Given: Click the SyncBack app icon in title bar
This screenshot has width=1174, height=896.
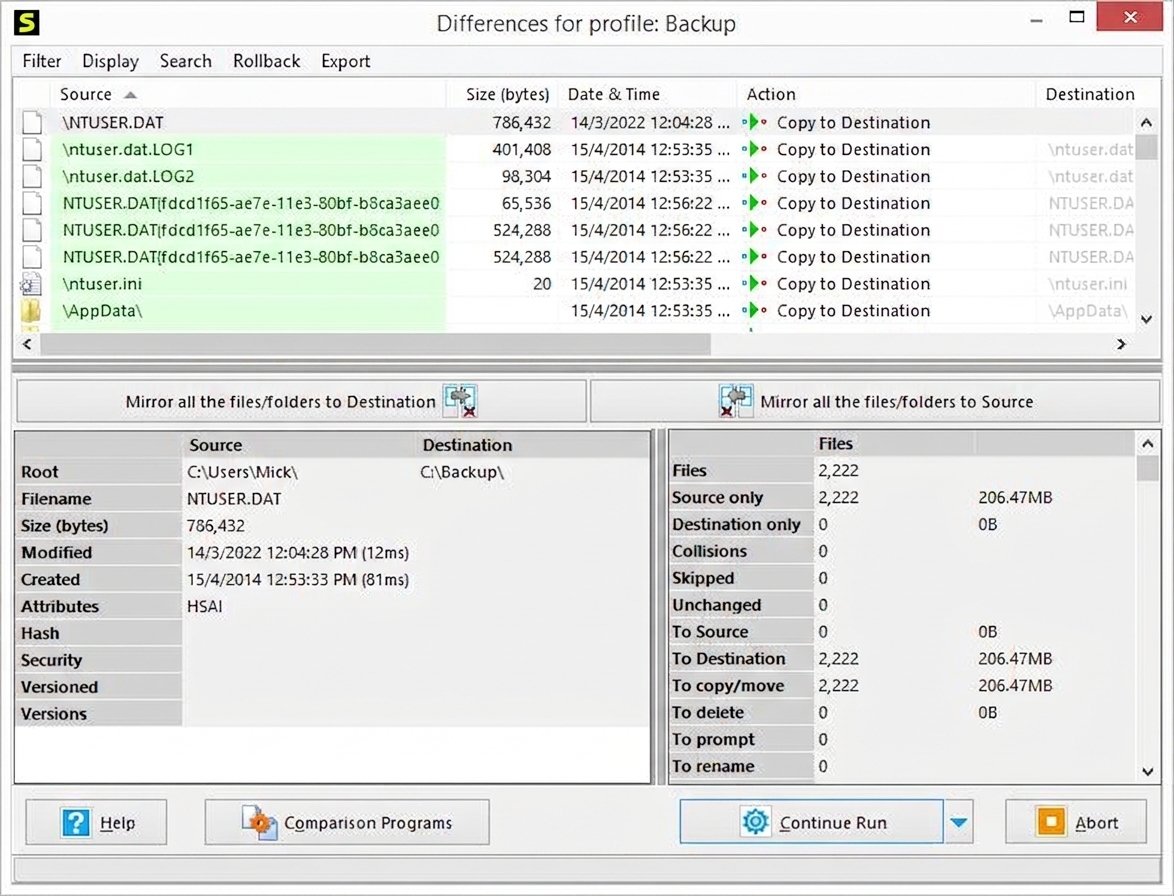Looking at the screenshot, I should (27, 23).
